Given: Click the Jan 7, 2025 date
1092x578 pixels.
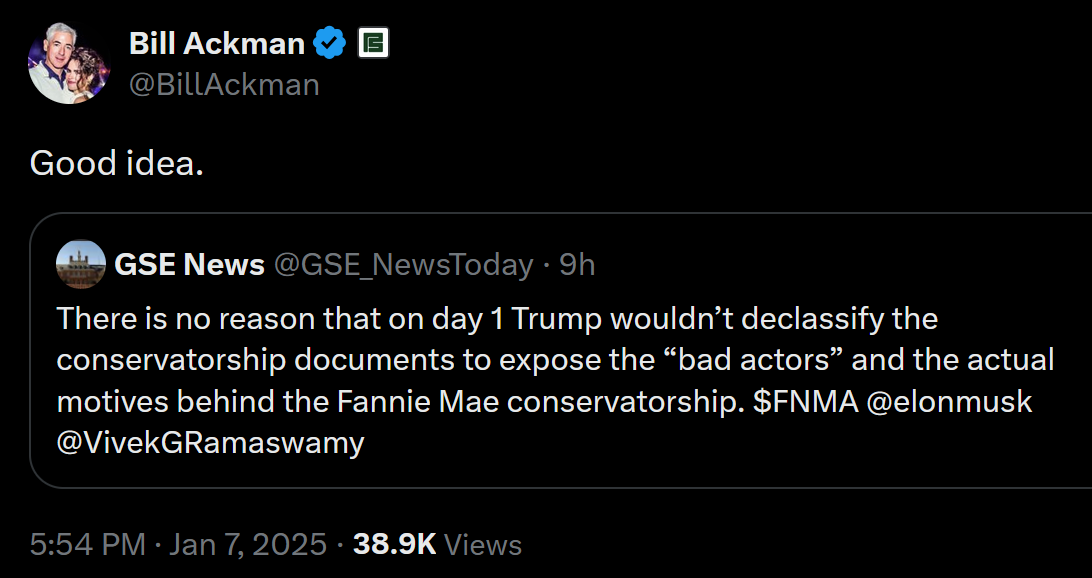Looking at the screenshot, I should click(x=249, y=544).
